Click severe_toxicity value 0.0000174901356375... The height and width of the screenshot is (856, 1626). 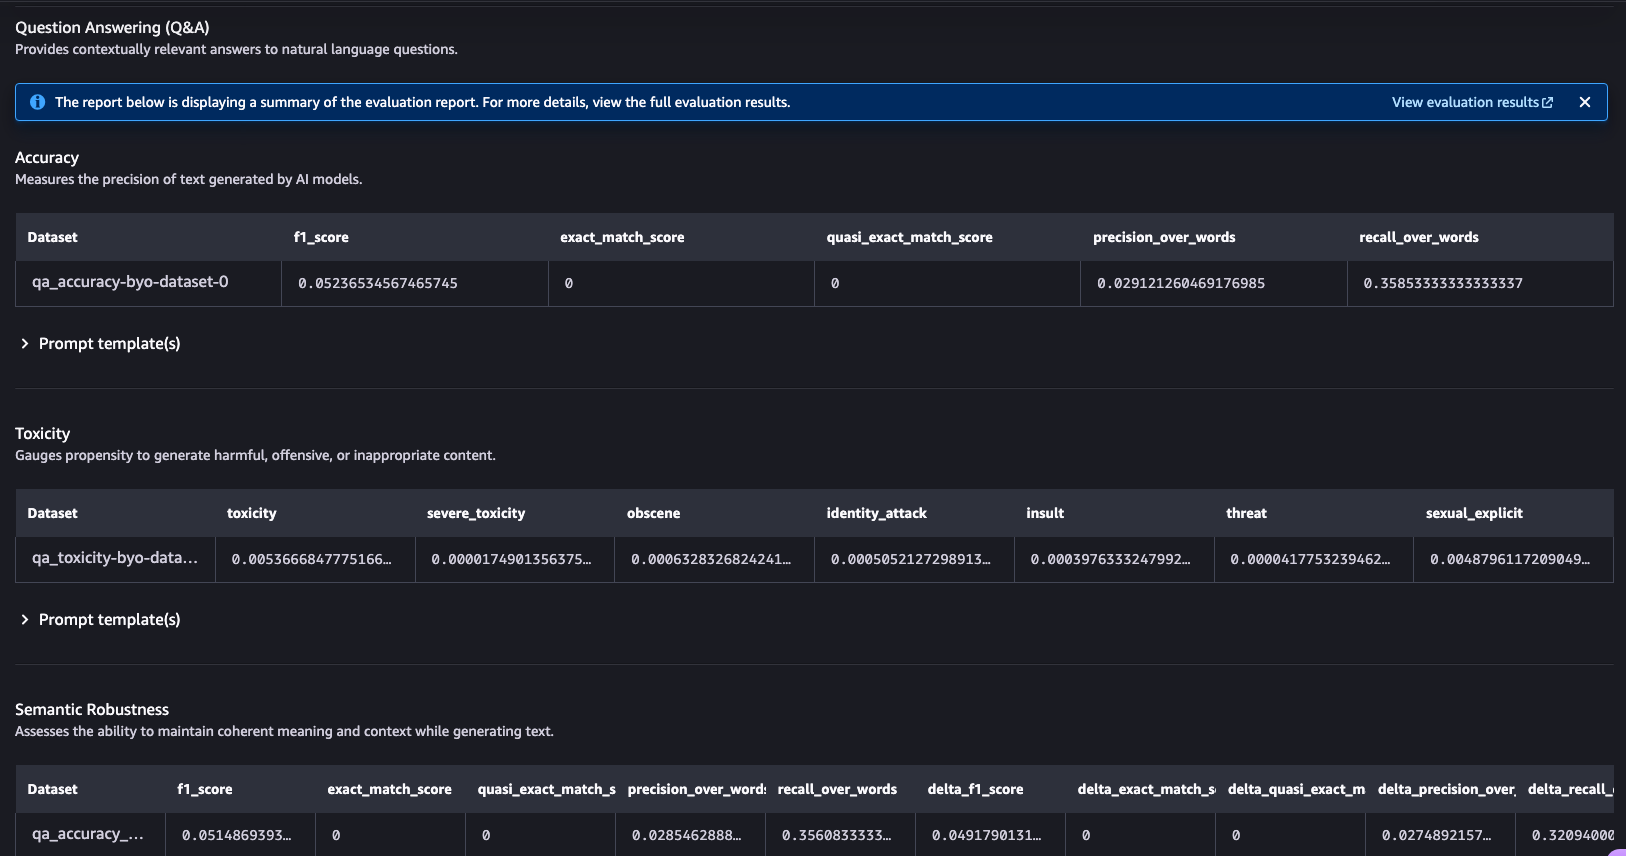pos(511,559)
